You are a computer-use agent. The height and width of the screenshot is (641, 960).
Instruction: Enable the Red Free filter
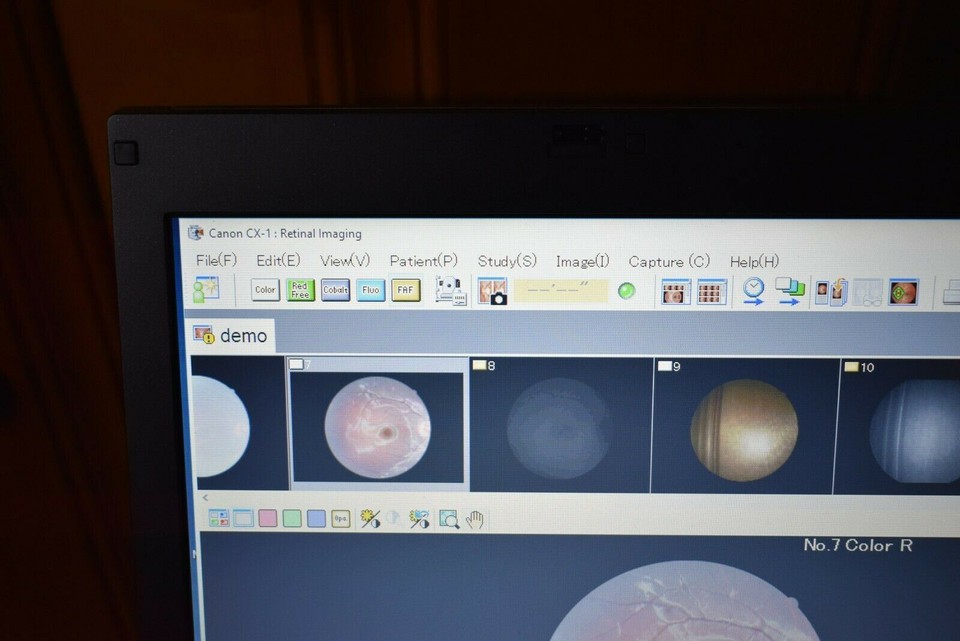coord(299,290)
